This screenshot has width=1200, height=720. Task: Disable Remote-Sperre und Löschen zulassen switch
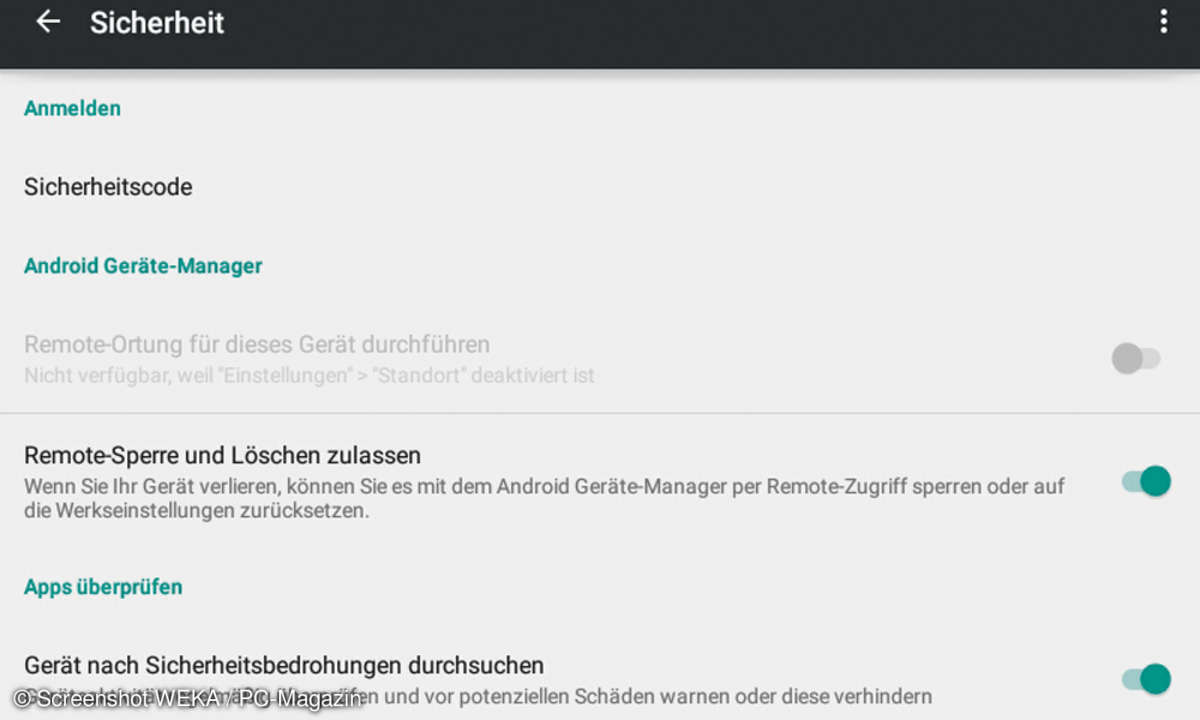1146,481
